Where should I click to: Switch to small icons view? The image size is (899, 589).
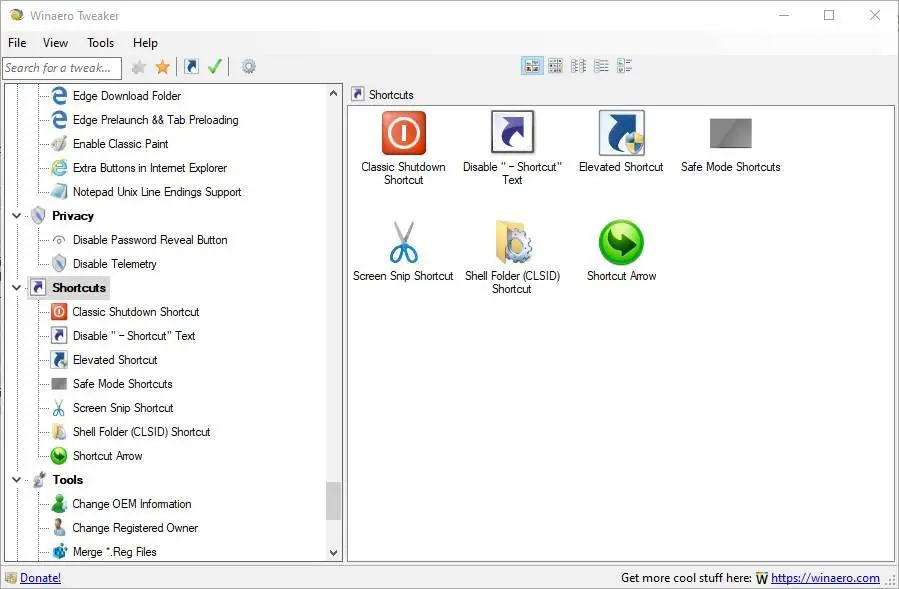(x=579, y=66)
